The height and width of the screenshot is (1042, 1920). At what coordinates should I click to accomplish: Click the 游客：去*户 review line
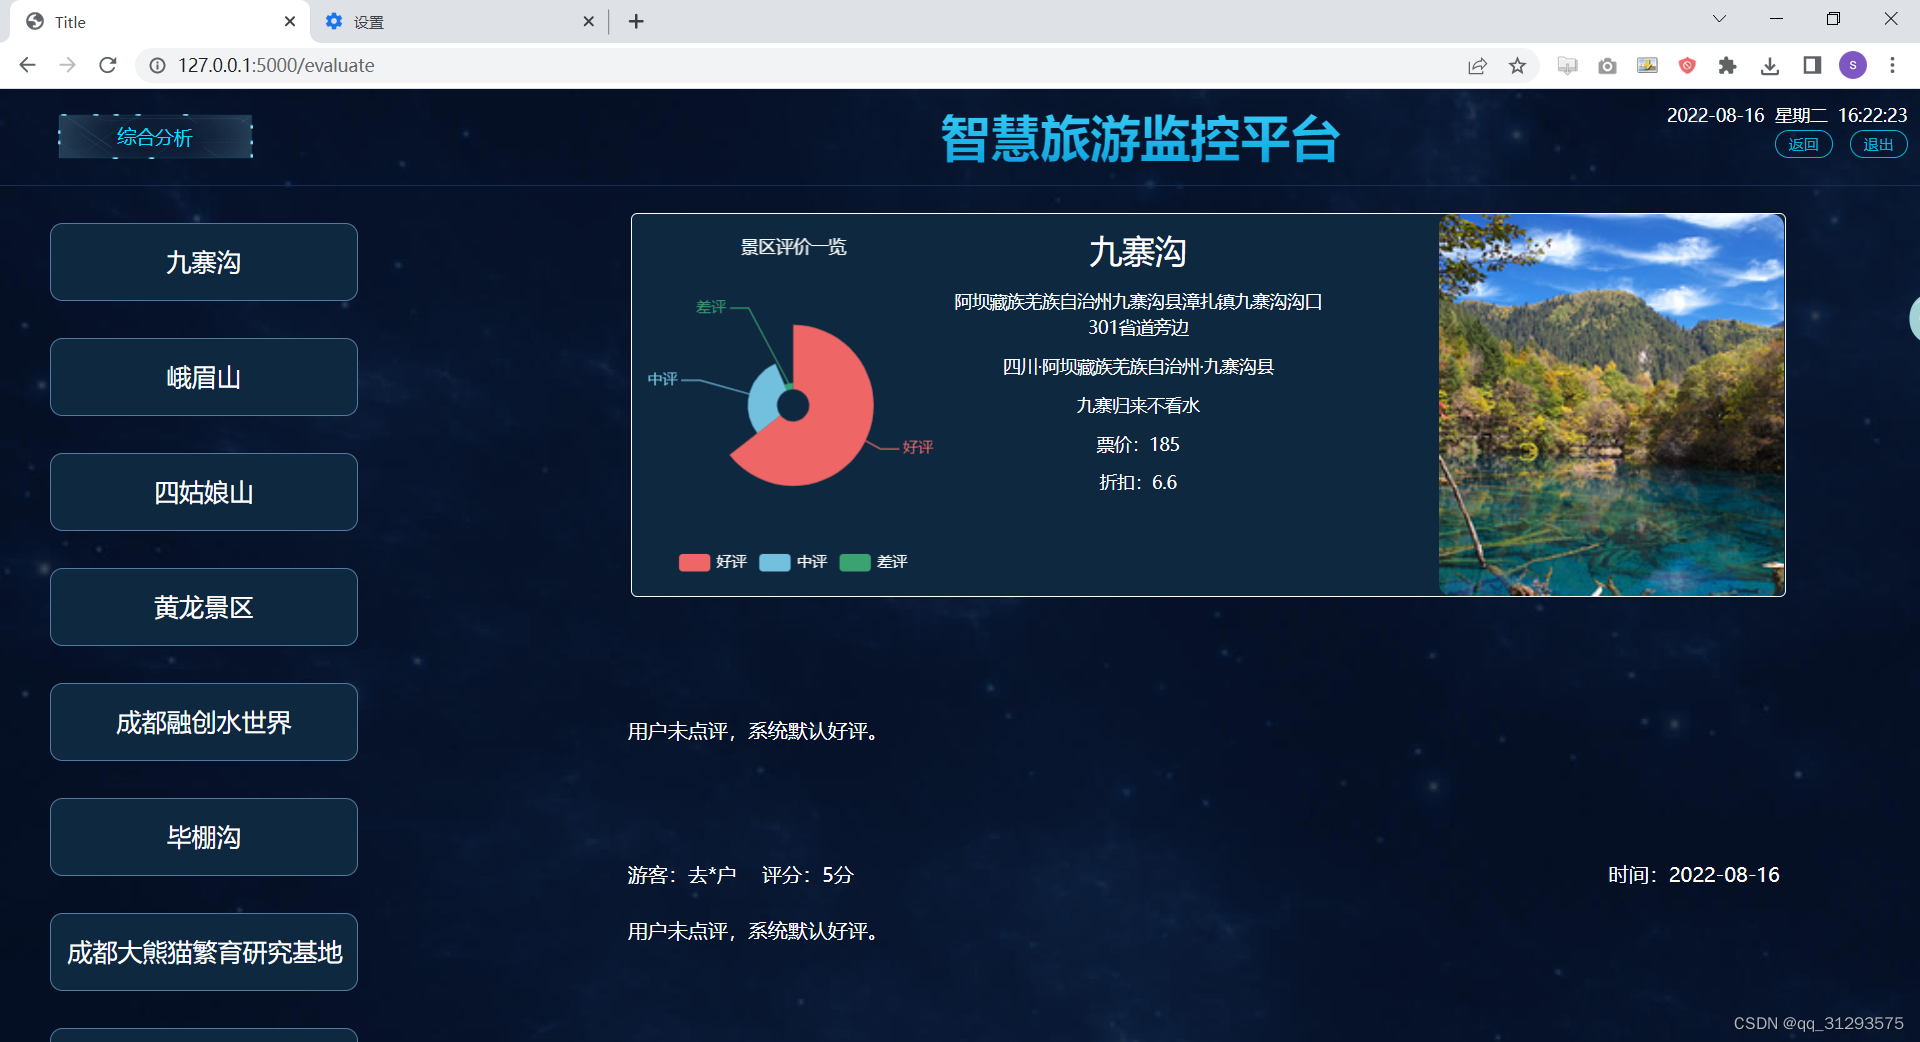[x=741, y=875]
